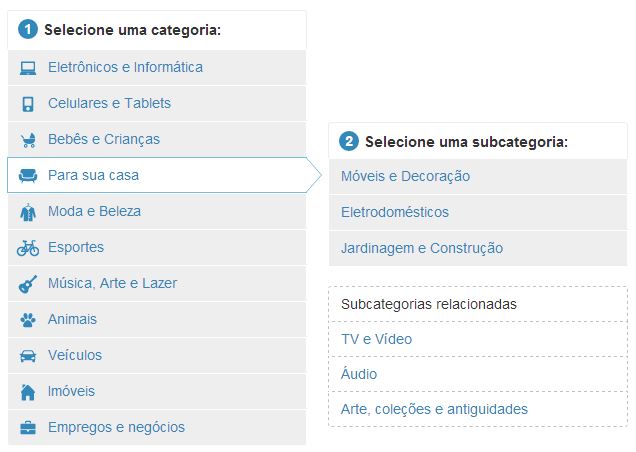The width and height of the screenshot is (636, 452).
Task: Click the car icon for Veículos
Action: coord(28,356)
